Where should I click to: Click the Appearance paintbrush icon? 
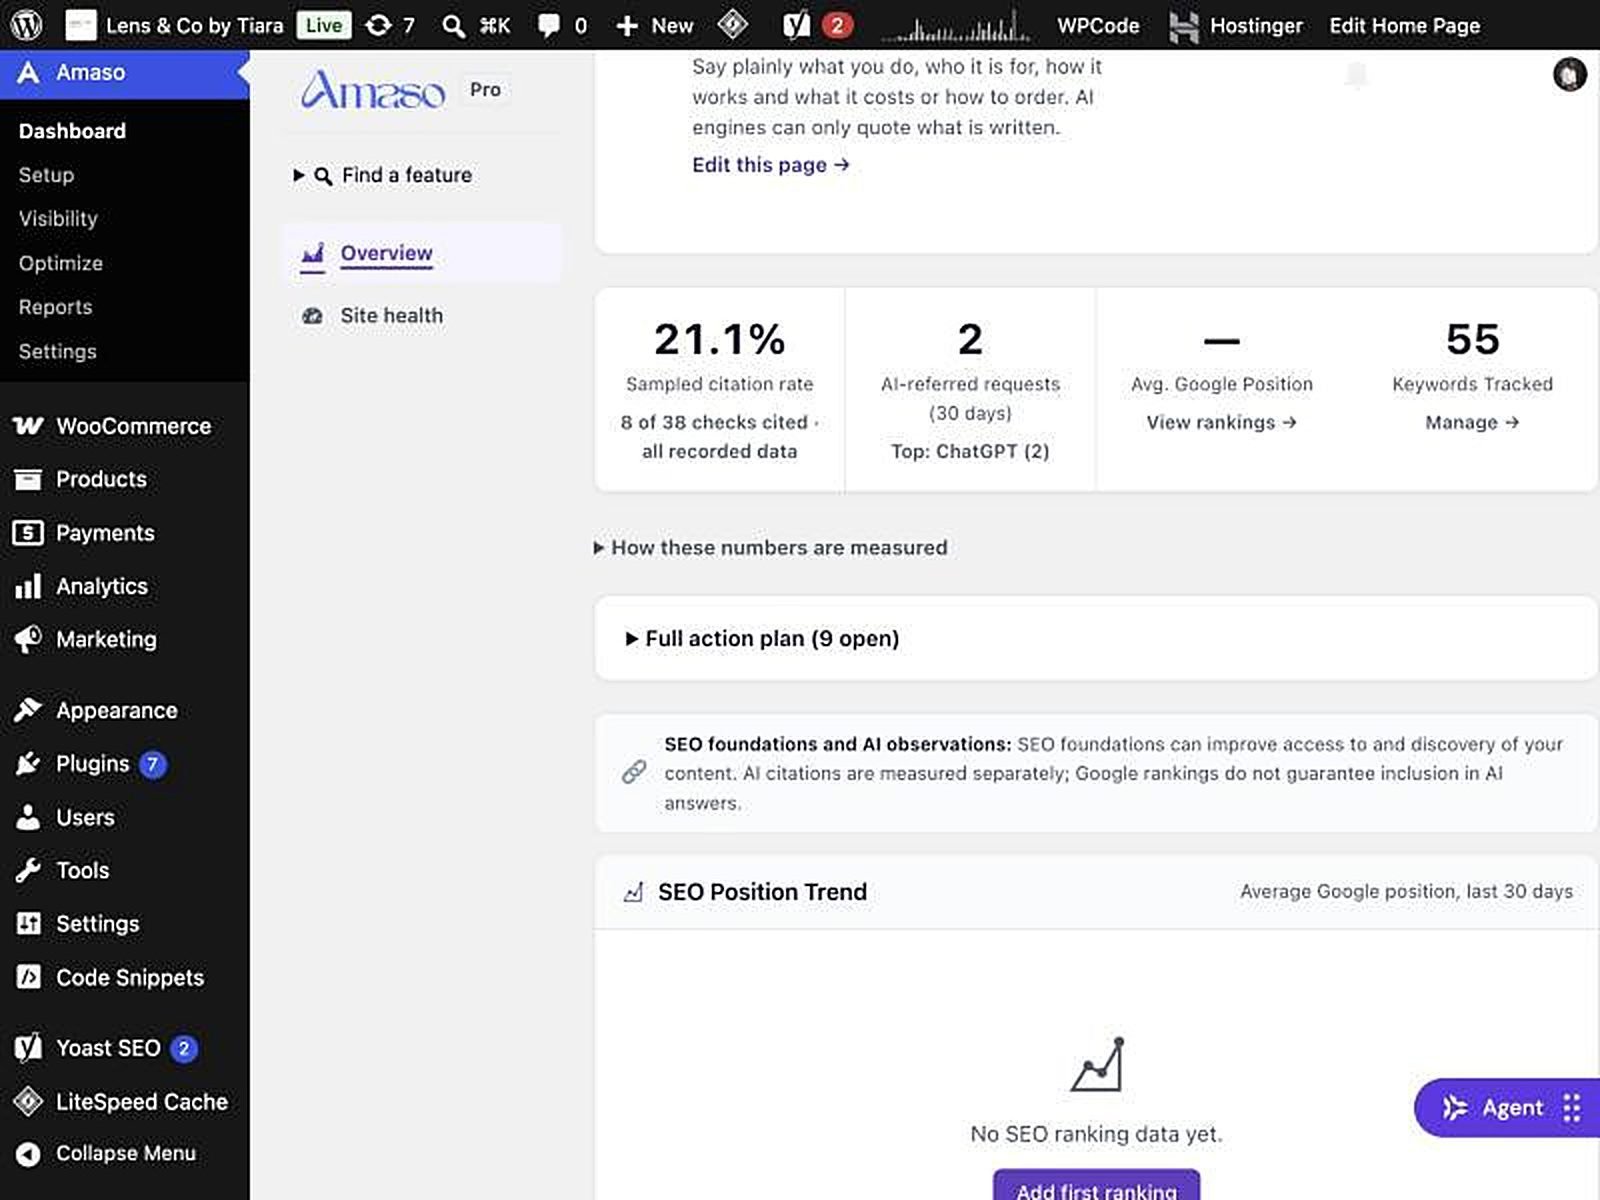coord(28,710)
